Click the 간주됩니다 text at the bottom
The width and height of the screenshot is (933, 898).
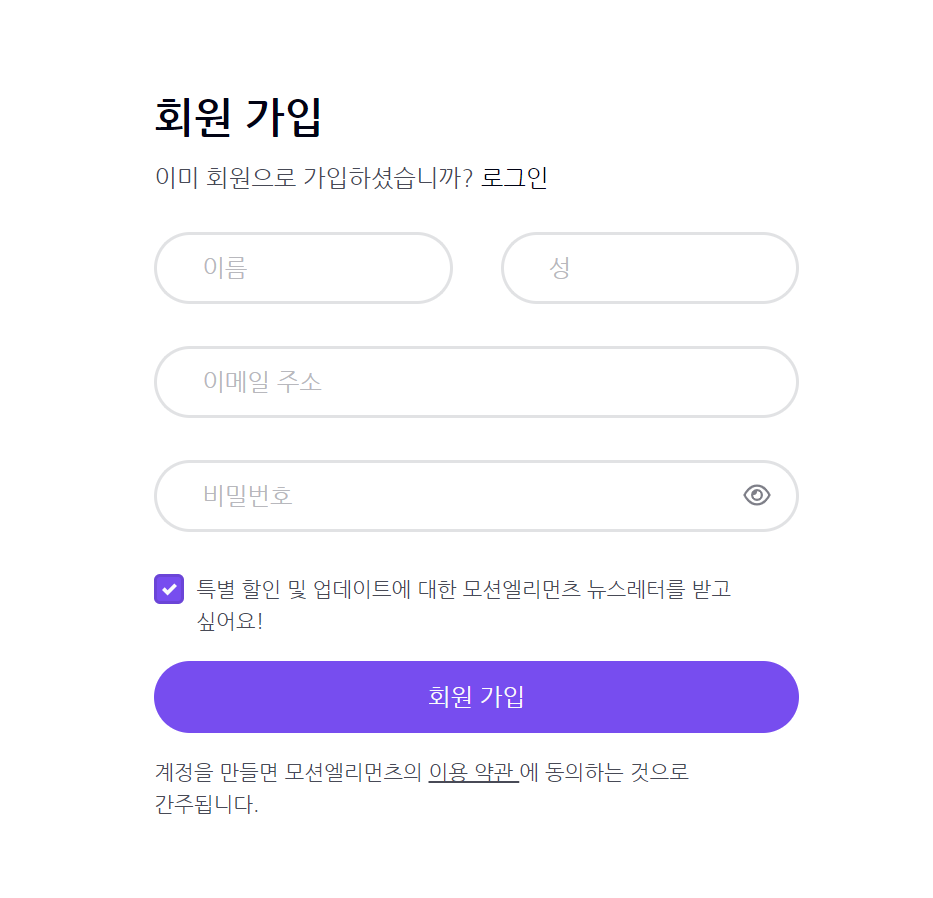[x=206, y=804]
